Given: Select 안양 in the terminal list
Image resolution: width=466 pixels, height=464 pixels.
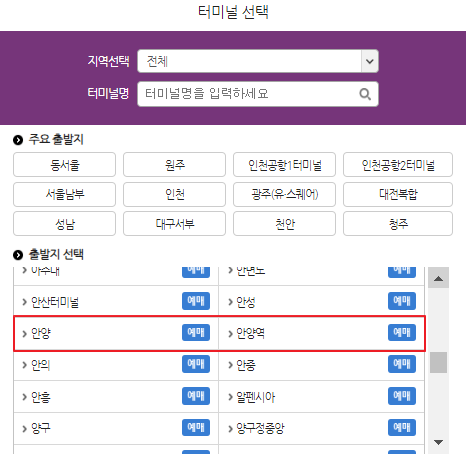Looking at the screenshot, I should pyautogui.click(x=41, y=333).
